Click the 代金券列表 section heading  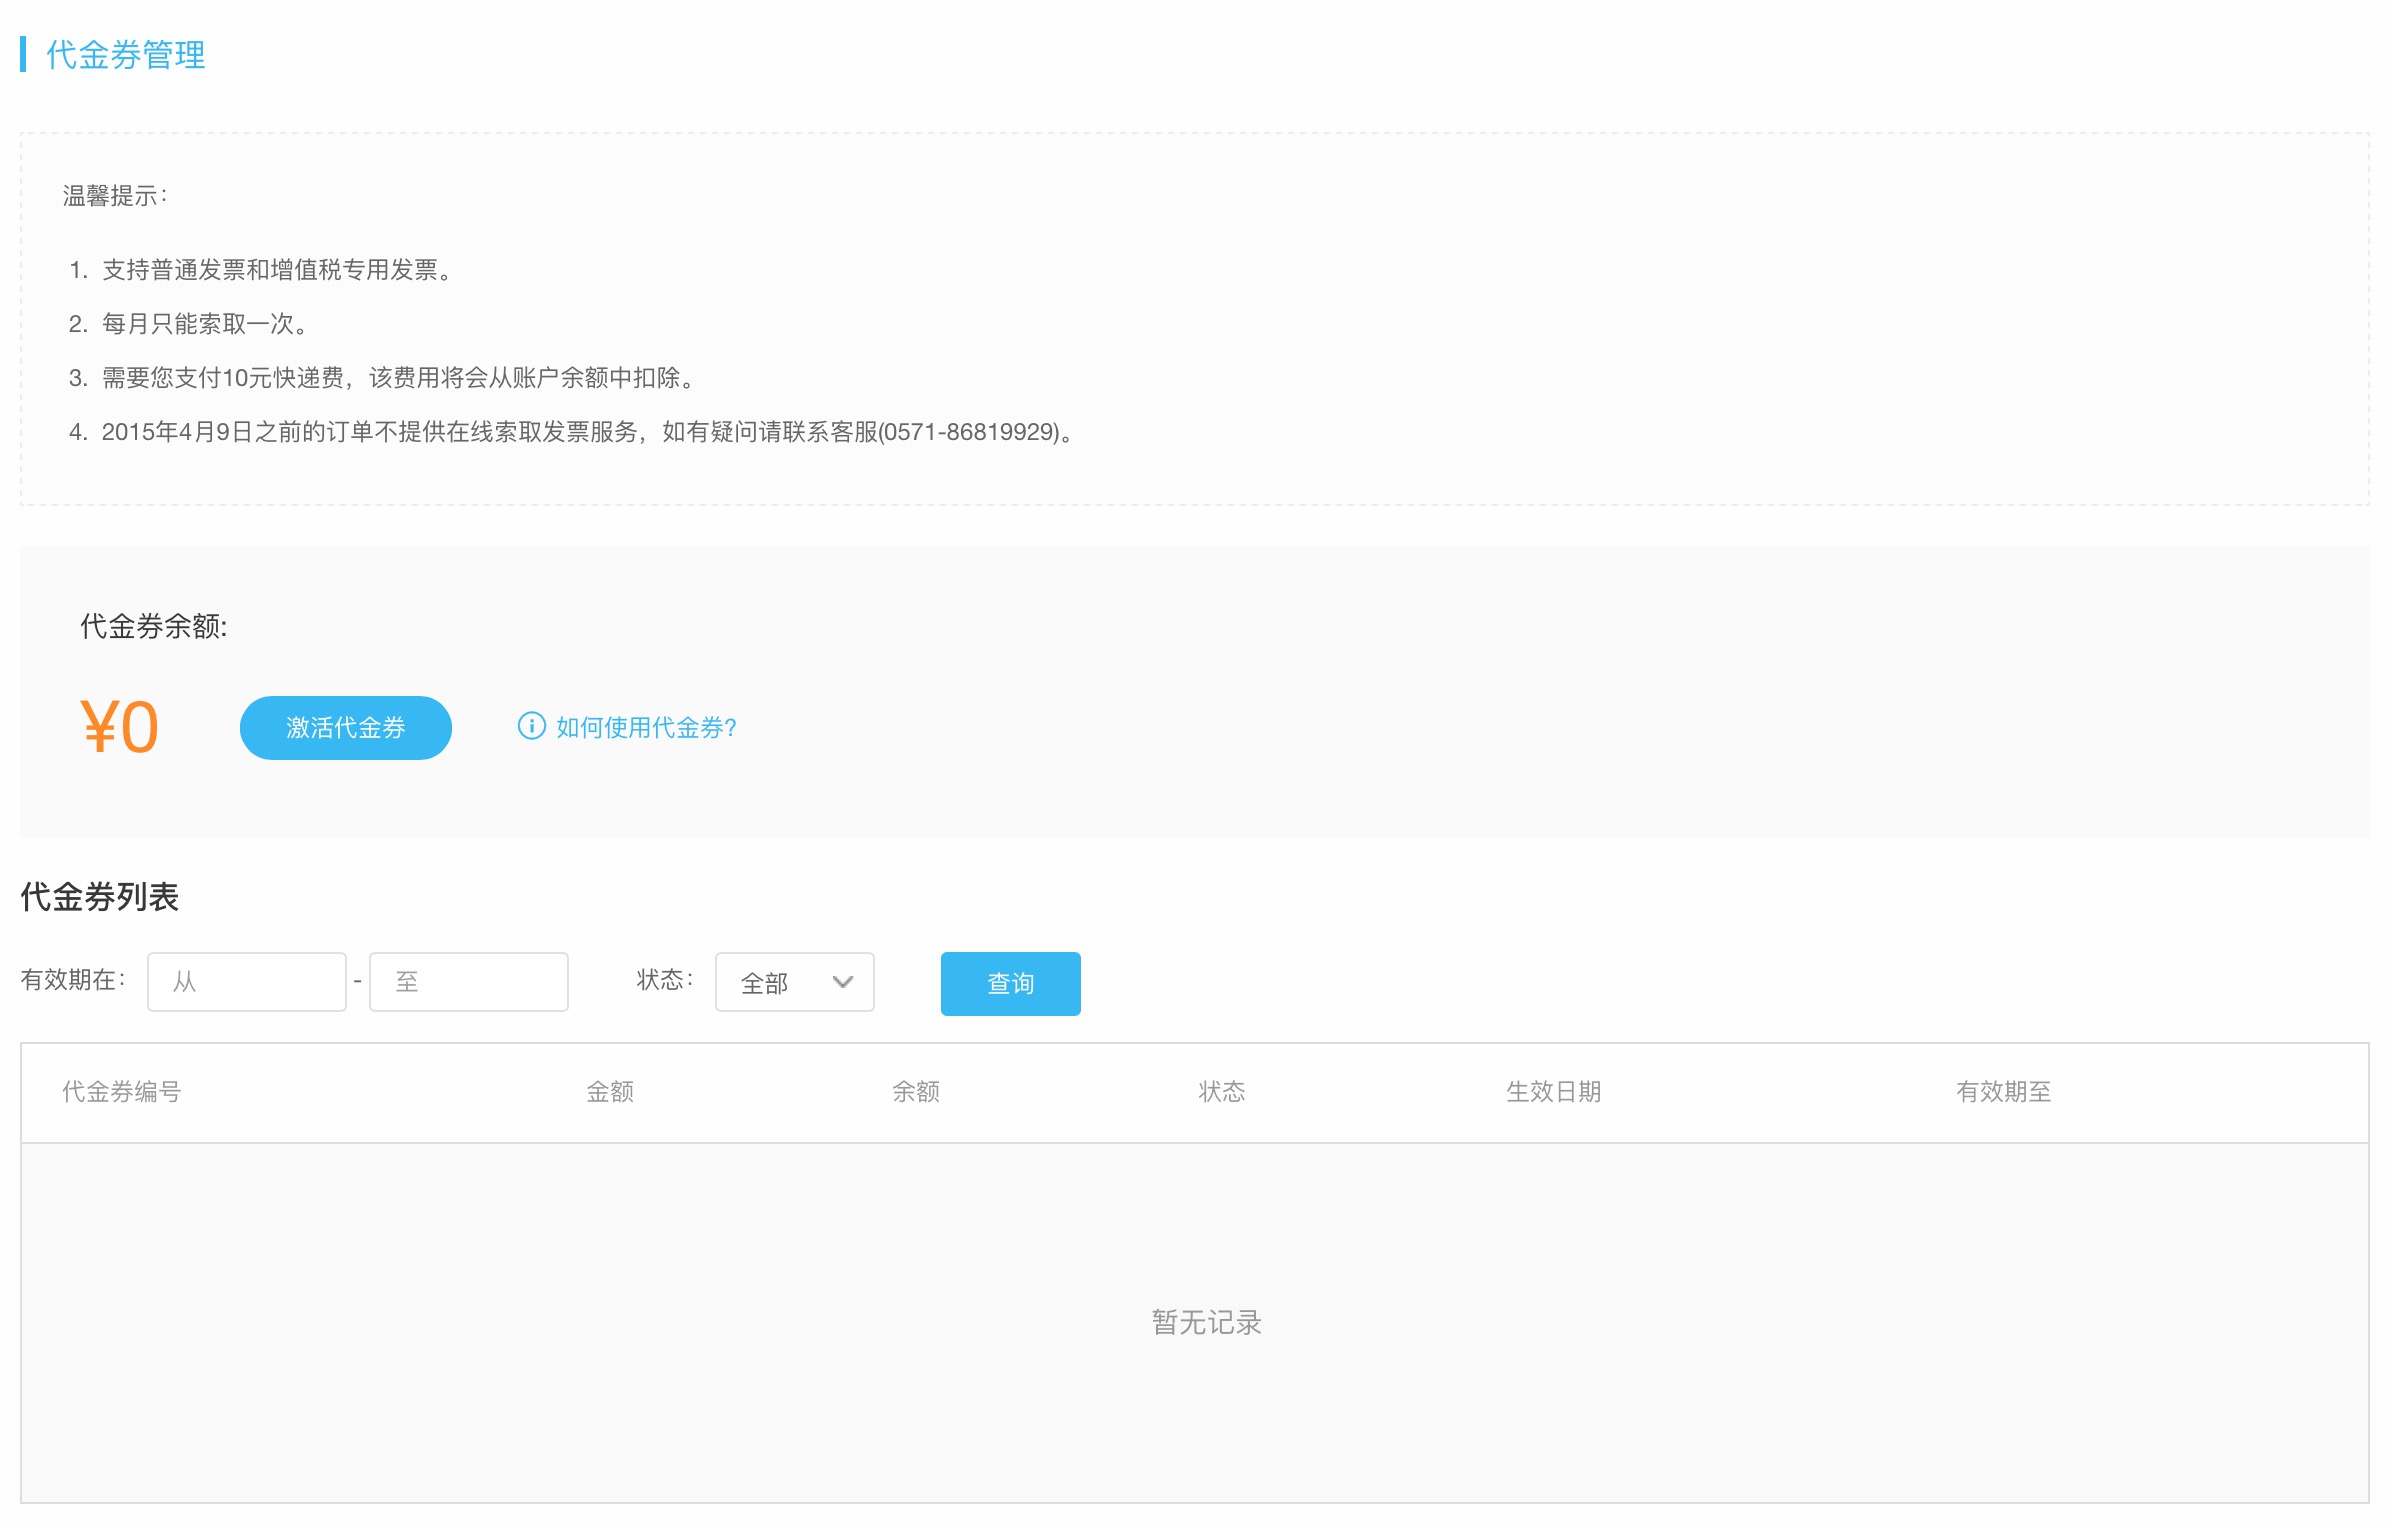pos(99,897)
